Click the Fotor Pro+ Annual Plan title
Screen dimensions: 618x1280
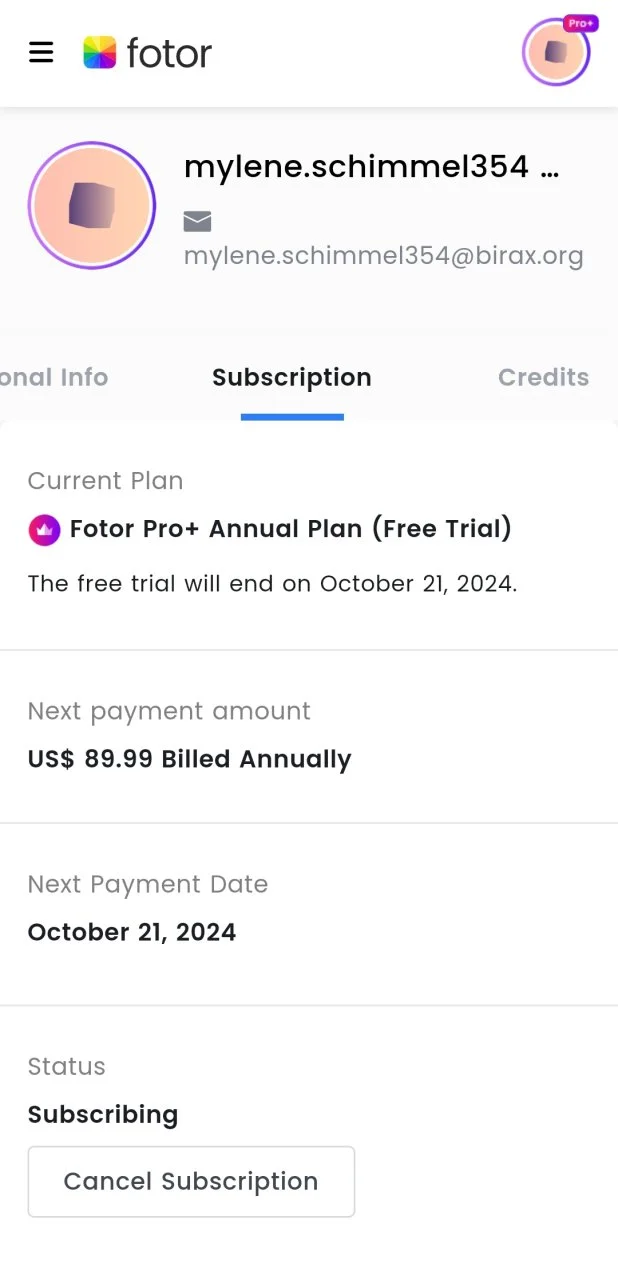point(290,529)
